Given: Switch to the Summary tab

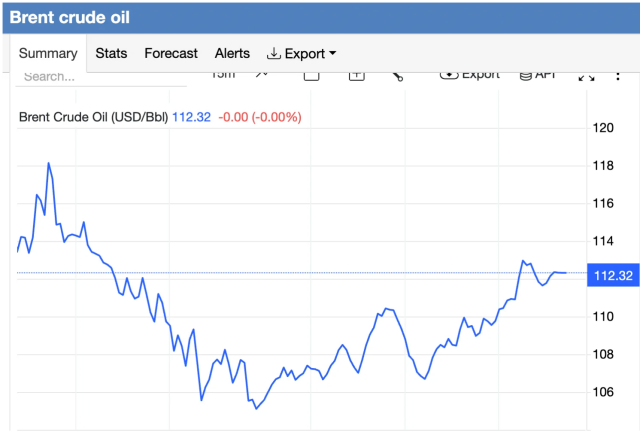Looking at the screenshot, I should 48,53.
